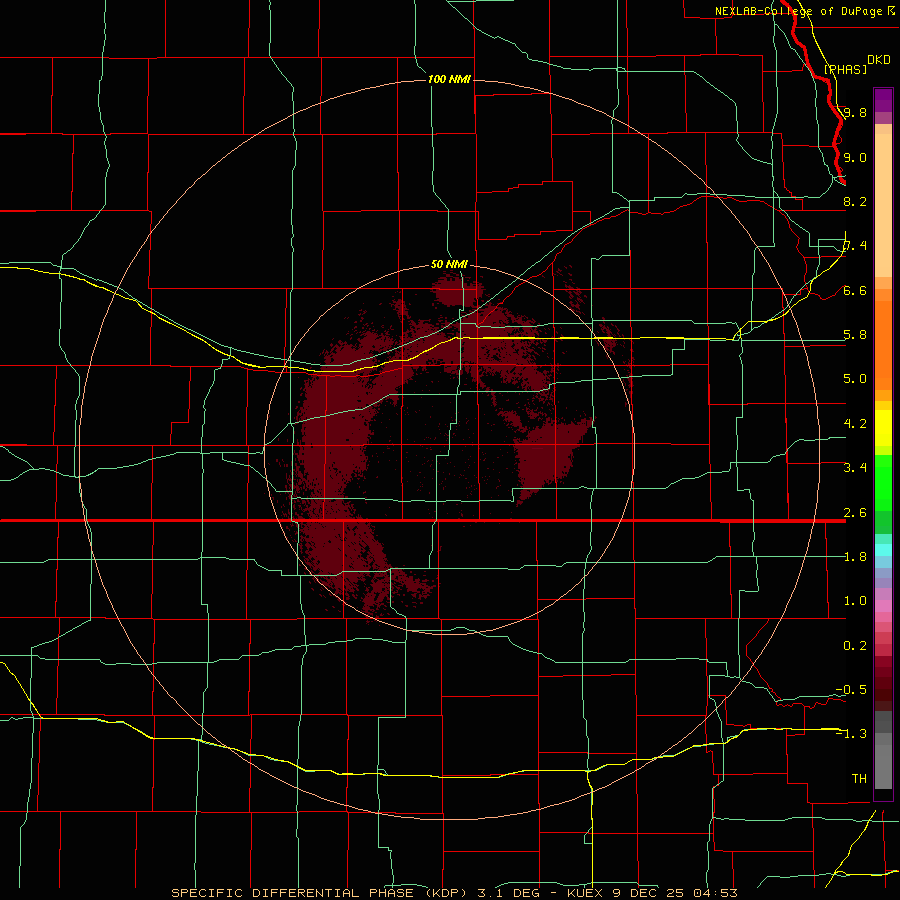This screenshot has width=900, height=900.
Task: Click the 0.2 value on the color scale
Action: point(855,646)
